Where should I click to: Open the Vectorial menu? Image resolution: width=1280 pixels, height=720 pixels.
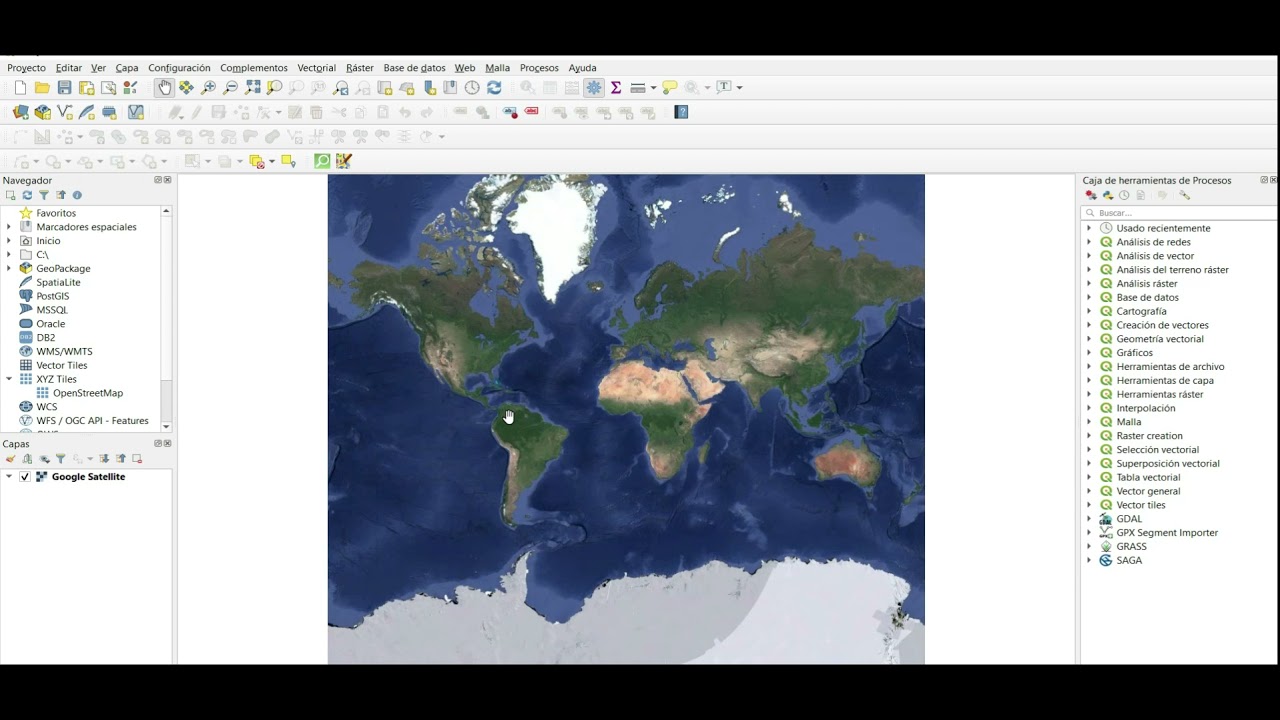[317, 68]
